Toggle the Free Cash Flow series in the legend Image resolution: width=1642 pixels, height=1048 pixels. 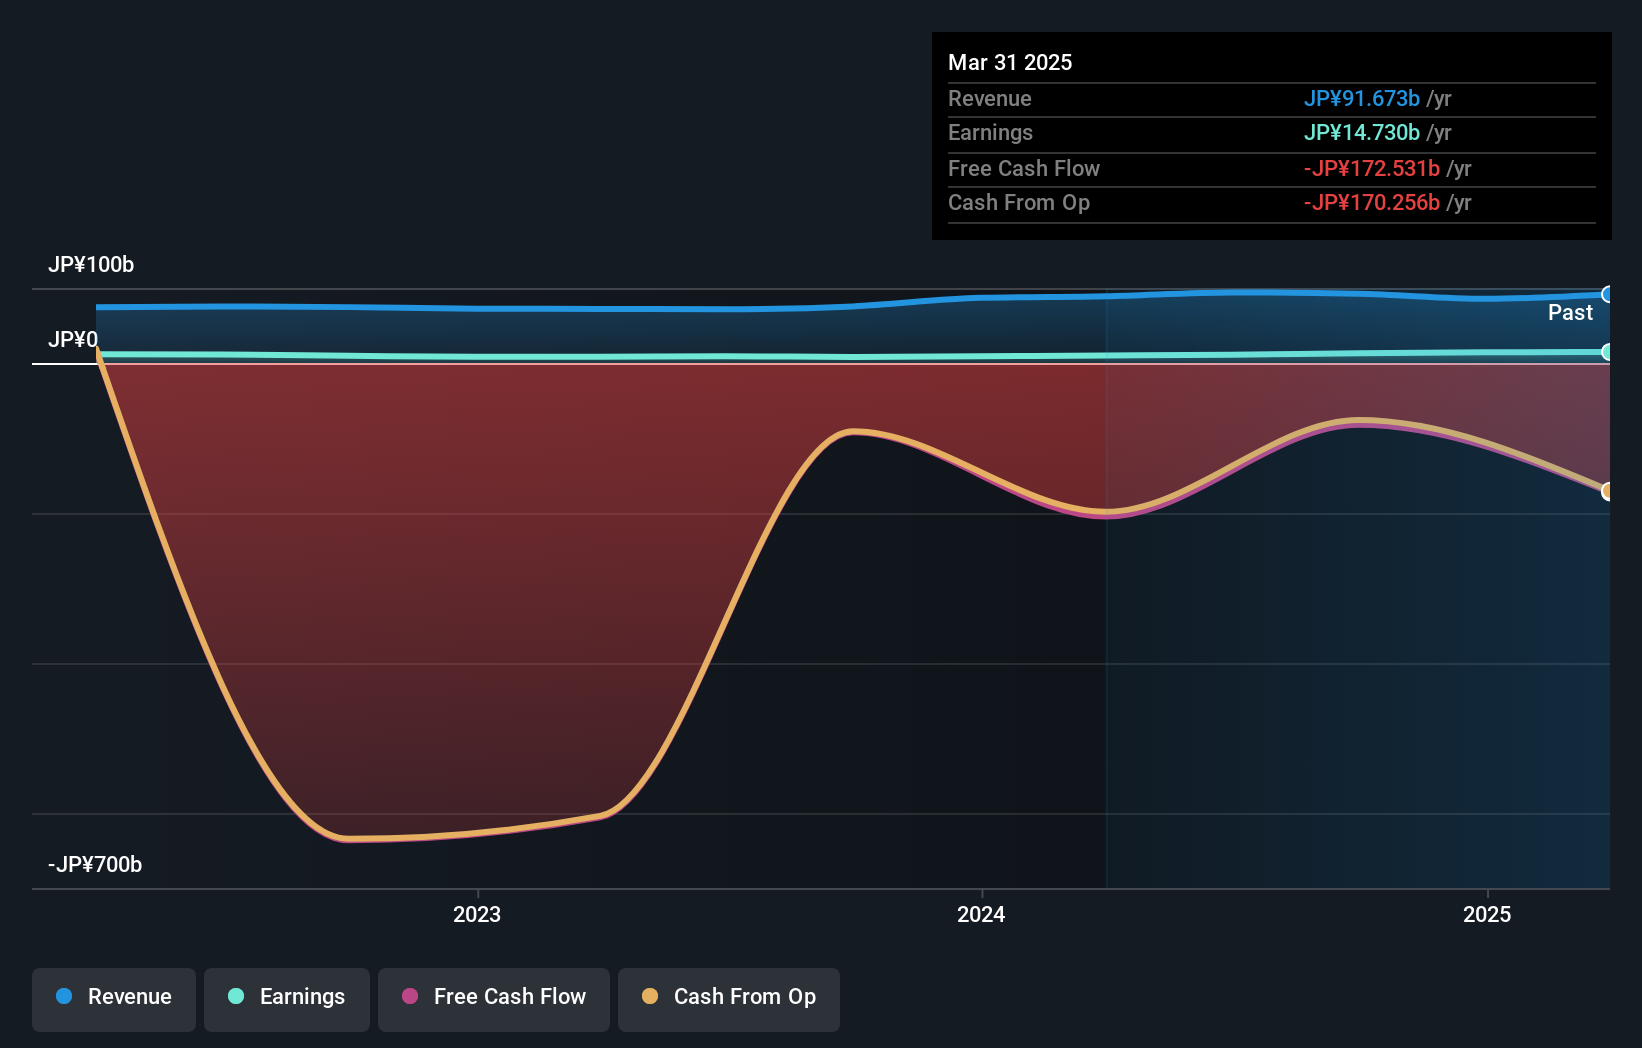[494, 999]
